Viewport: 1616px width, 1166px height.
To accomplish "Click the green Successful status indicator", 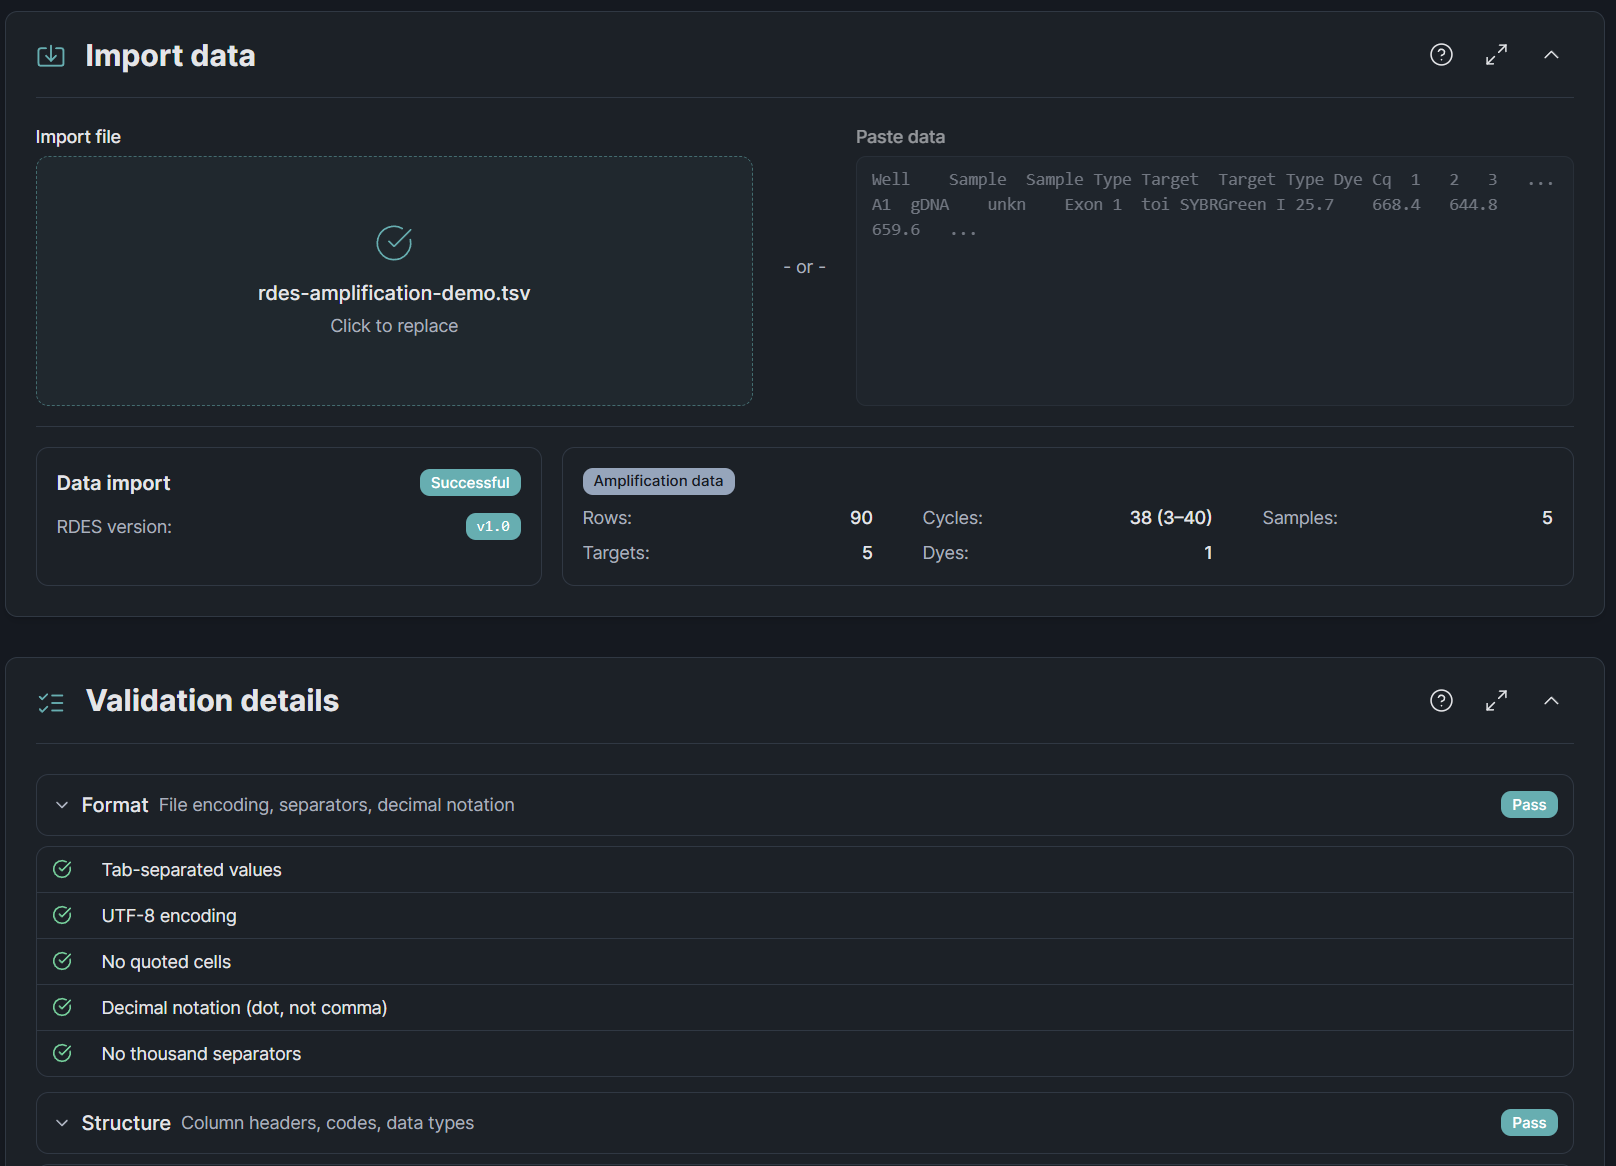I will (470, 482).
